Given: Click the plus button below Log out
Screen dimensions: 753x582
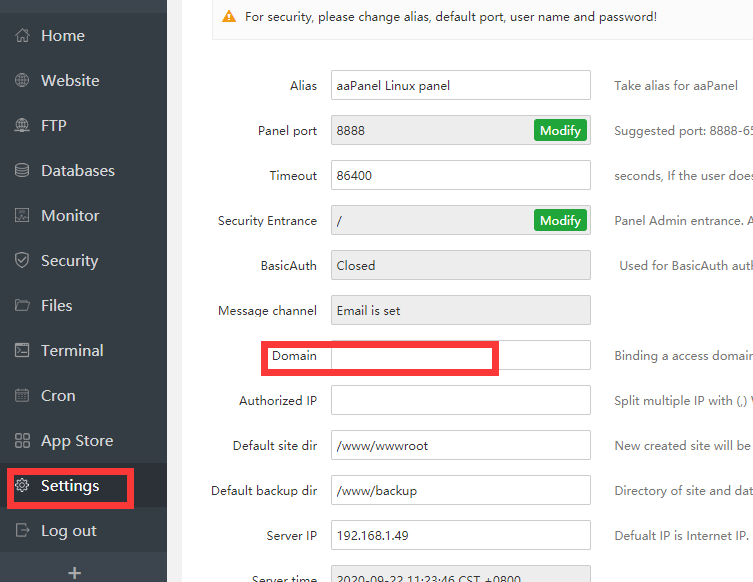Looking at the screenshot, I should pyautogui.click(x=74, y=573).
